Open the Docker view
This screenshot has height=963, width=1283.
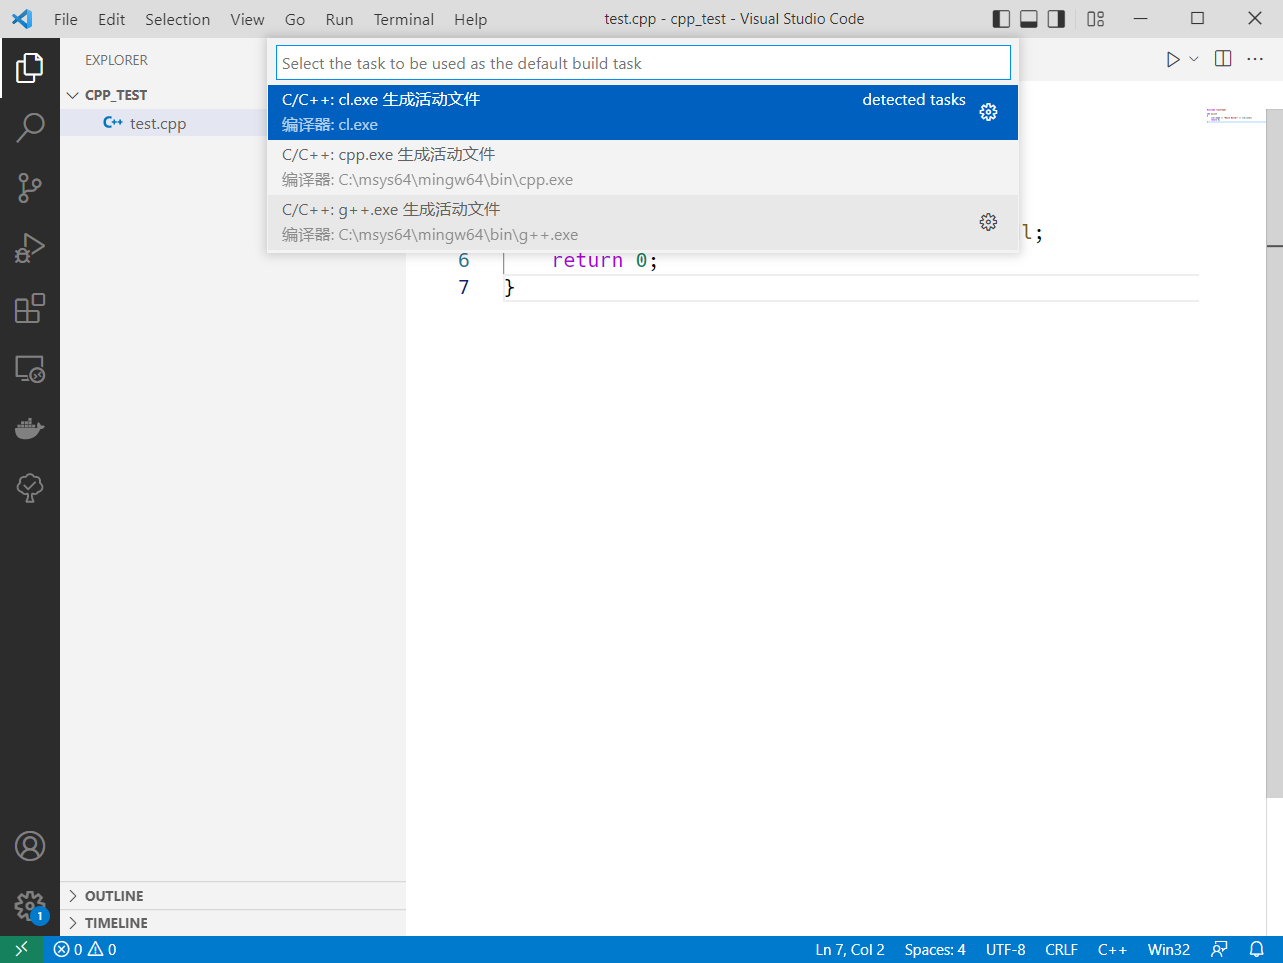[x=30, y=428]
